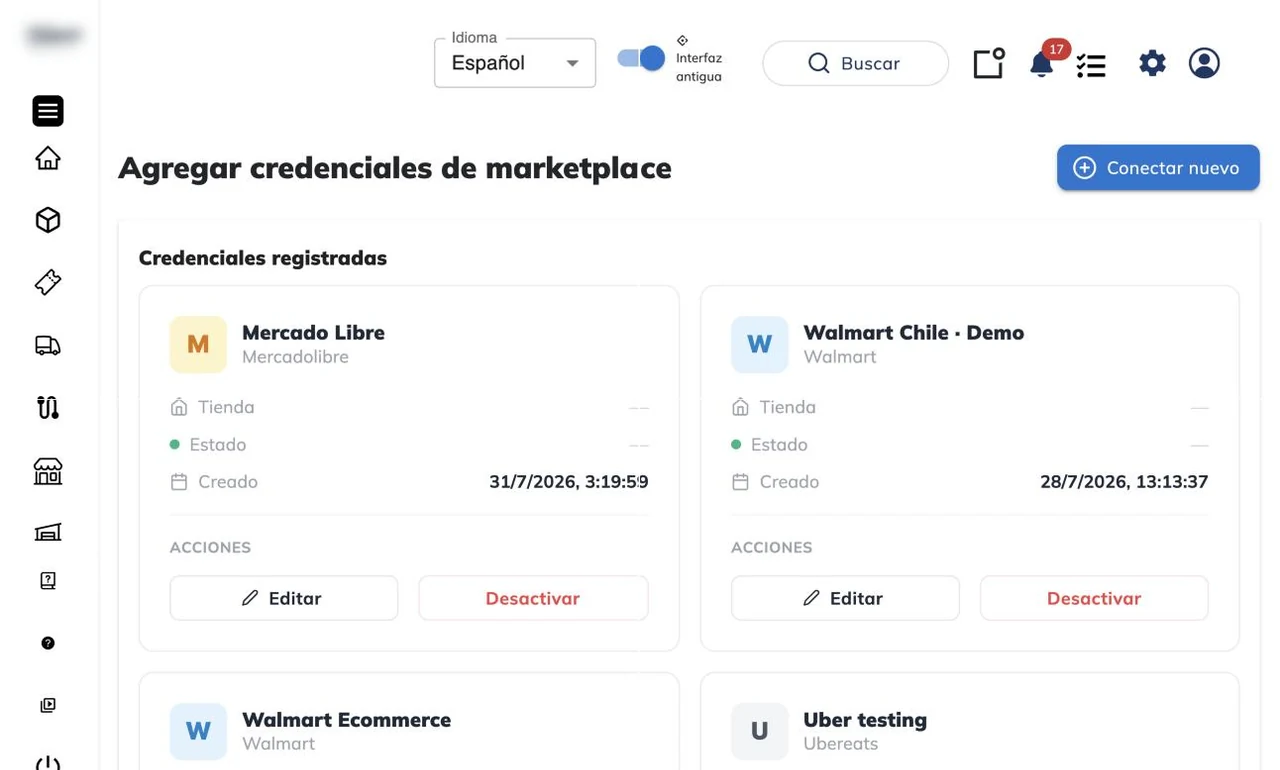
Task: Click the Ubereats subtitle text
Action: point(841,744)
